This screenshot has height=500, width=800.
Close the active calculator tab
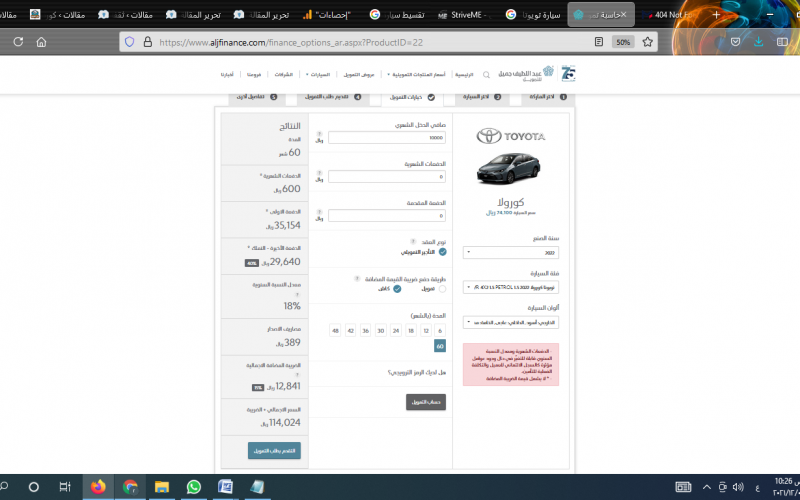623,15
